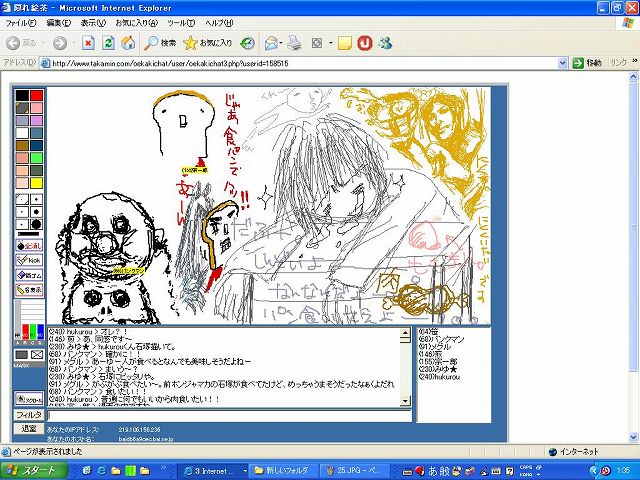
Task: Click the dark gray MARK box icon
Action: click(22, 355)
